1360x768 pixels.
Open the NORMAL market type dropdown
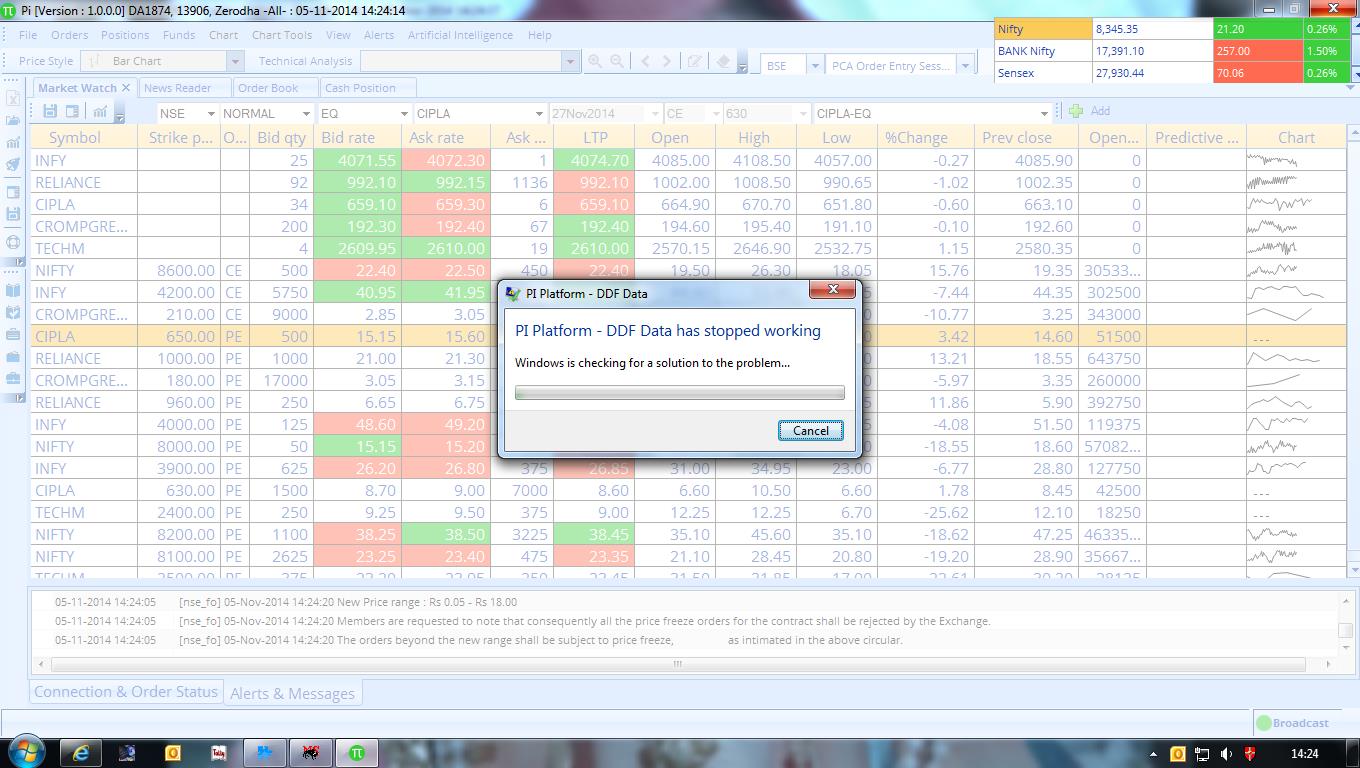click(x=306, y=113)
